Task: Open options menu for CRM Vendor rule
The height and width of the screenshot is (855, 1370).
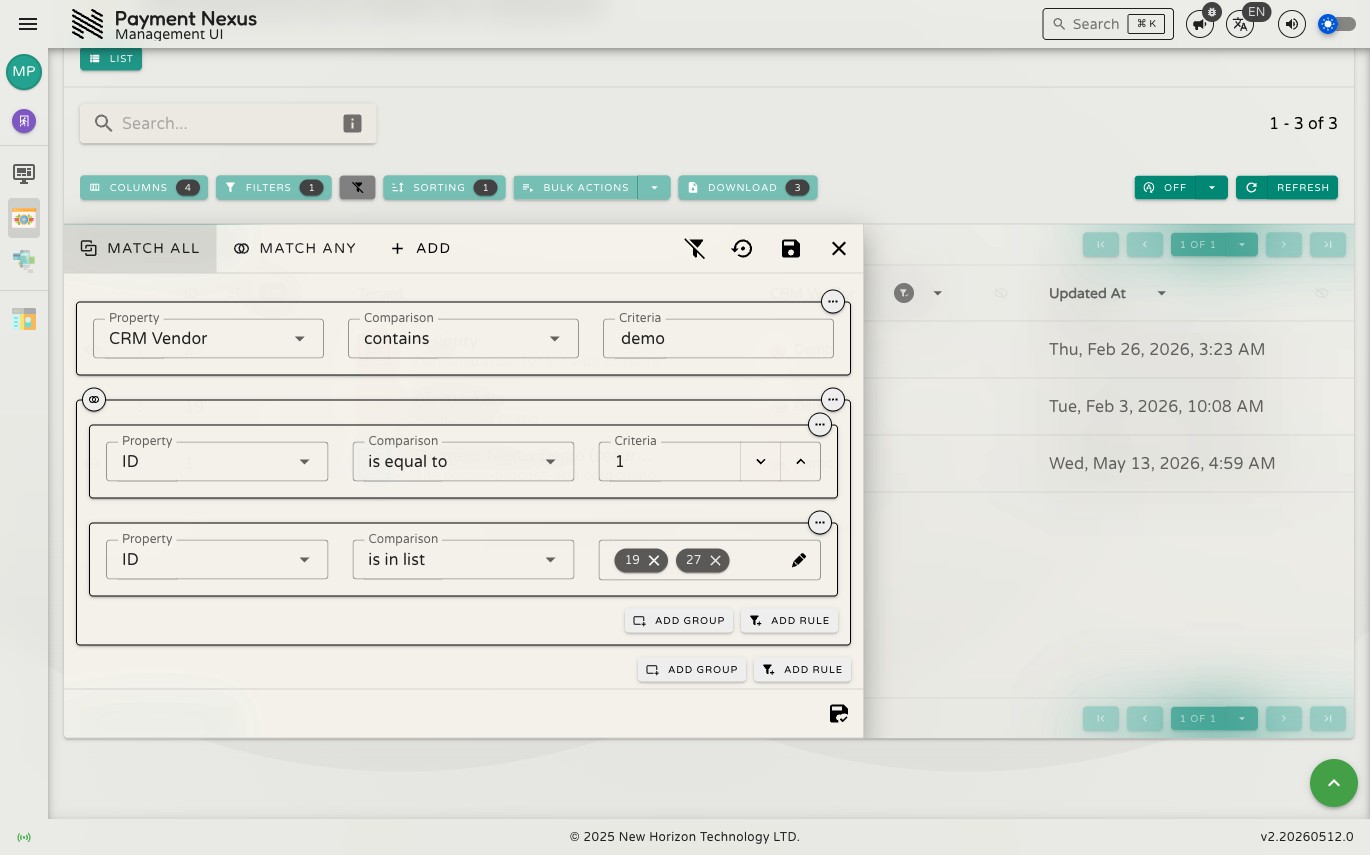Action: (x=833, y=301)
